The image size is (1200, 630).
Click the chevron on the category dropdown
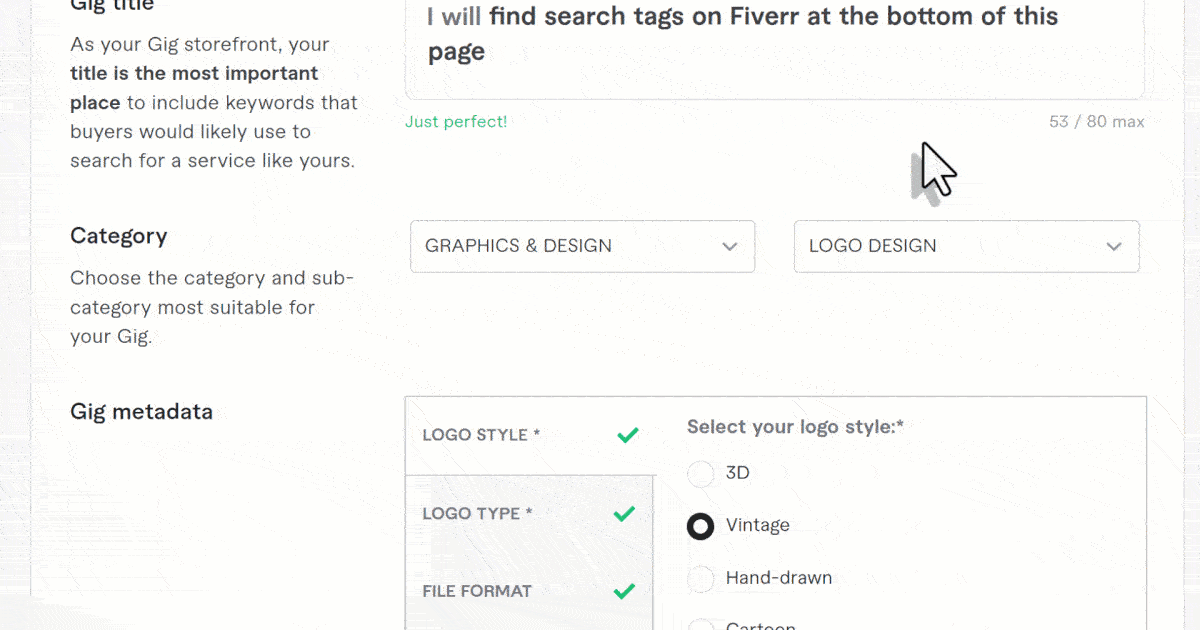729,246
